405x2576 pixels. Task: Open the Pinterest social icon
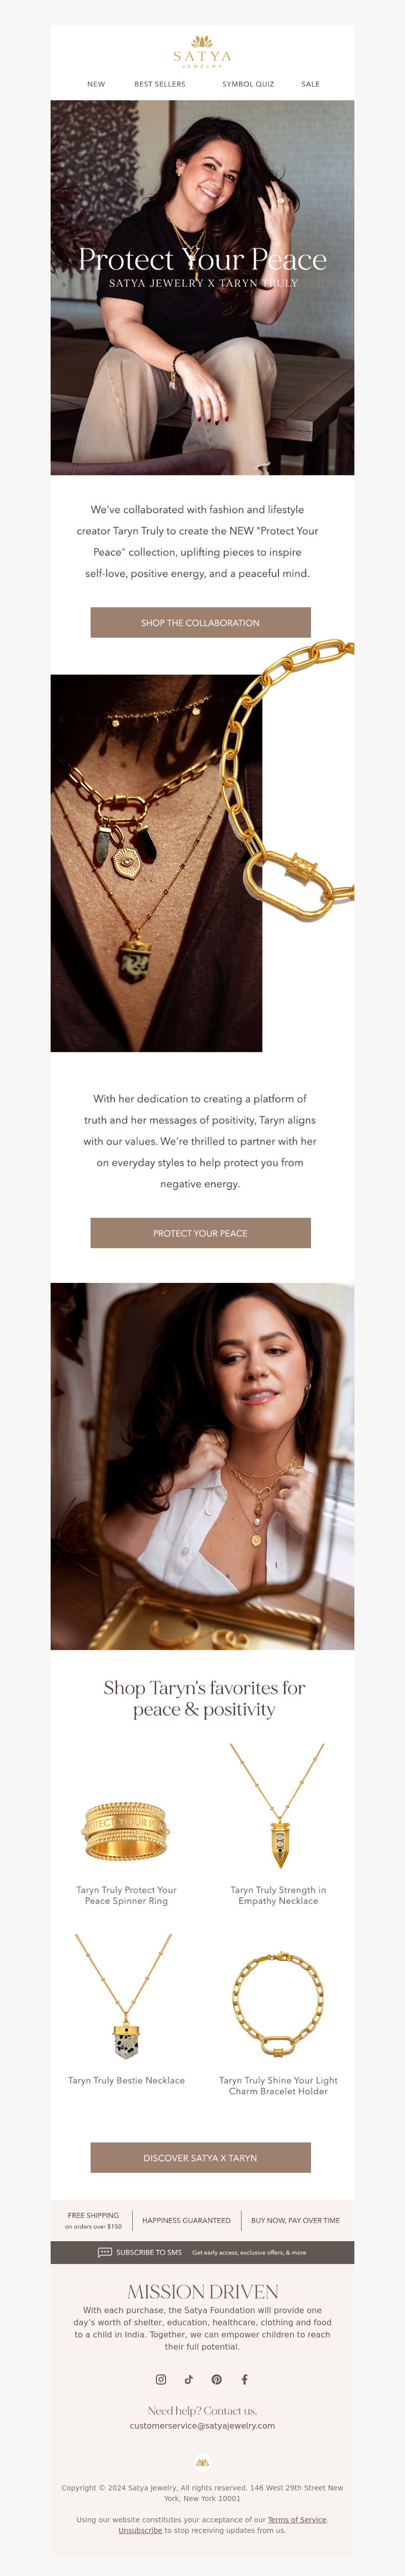click(216, 2379)
